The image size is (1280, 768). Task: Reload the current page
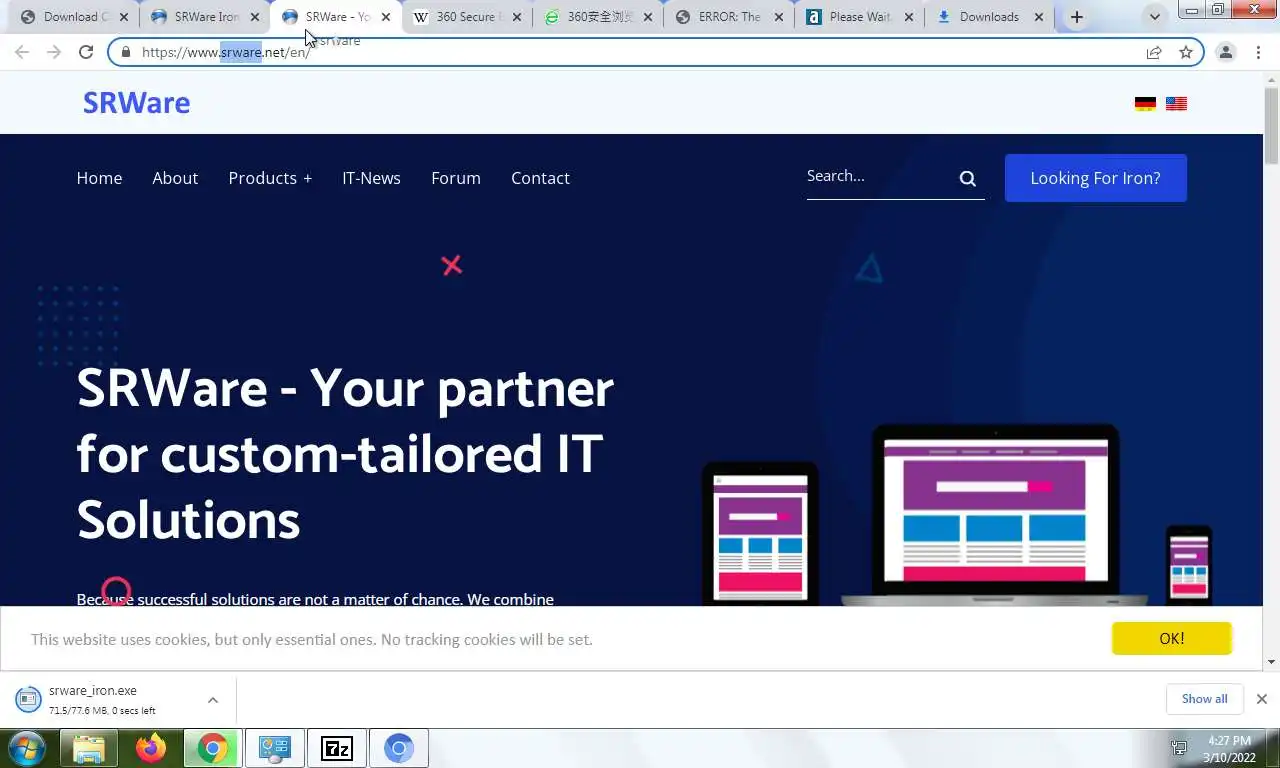(x=86, y=52)
